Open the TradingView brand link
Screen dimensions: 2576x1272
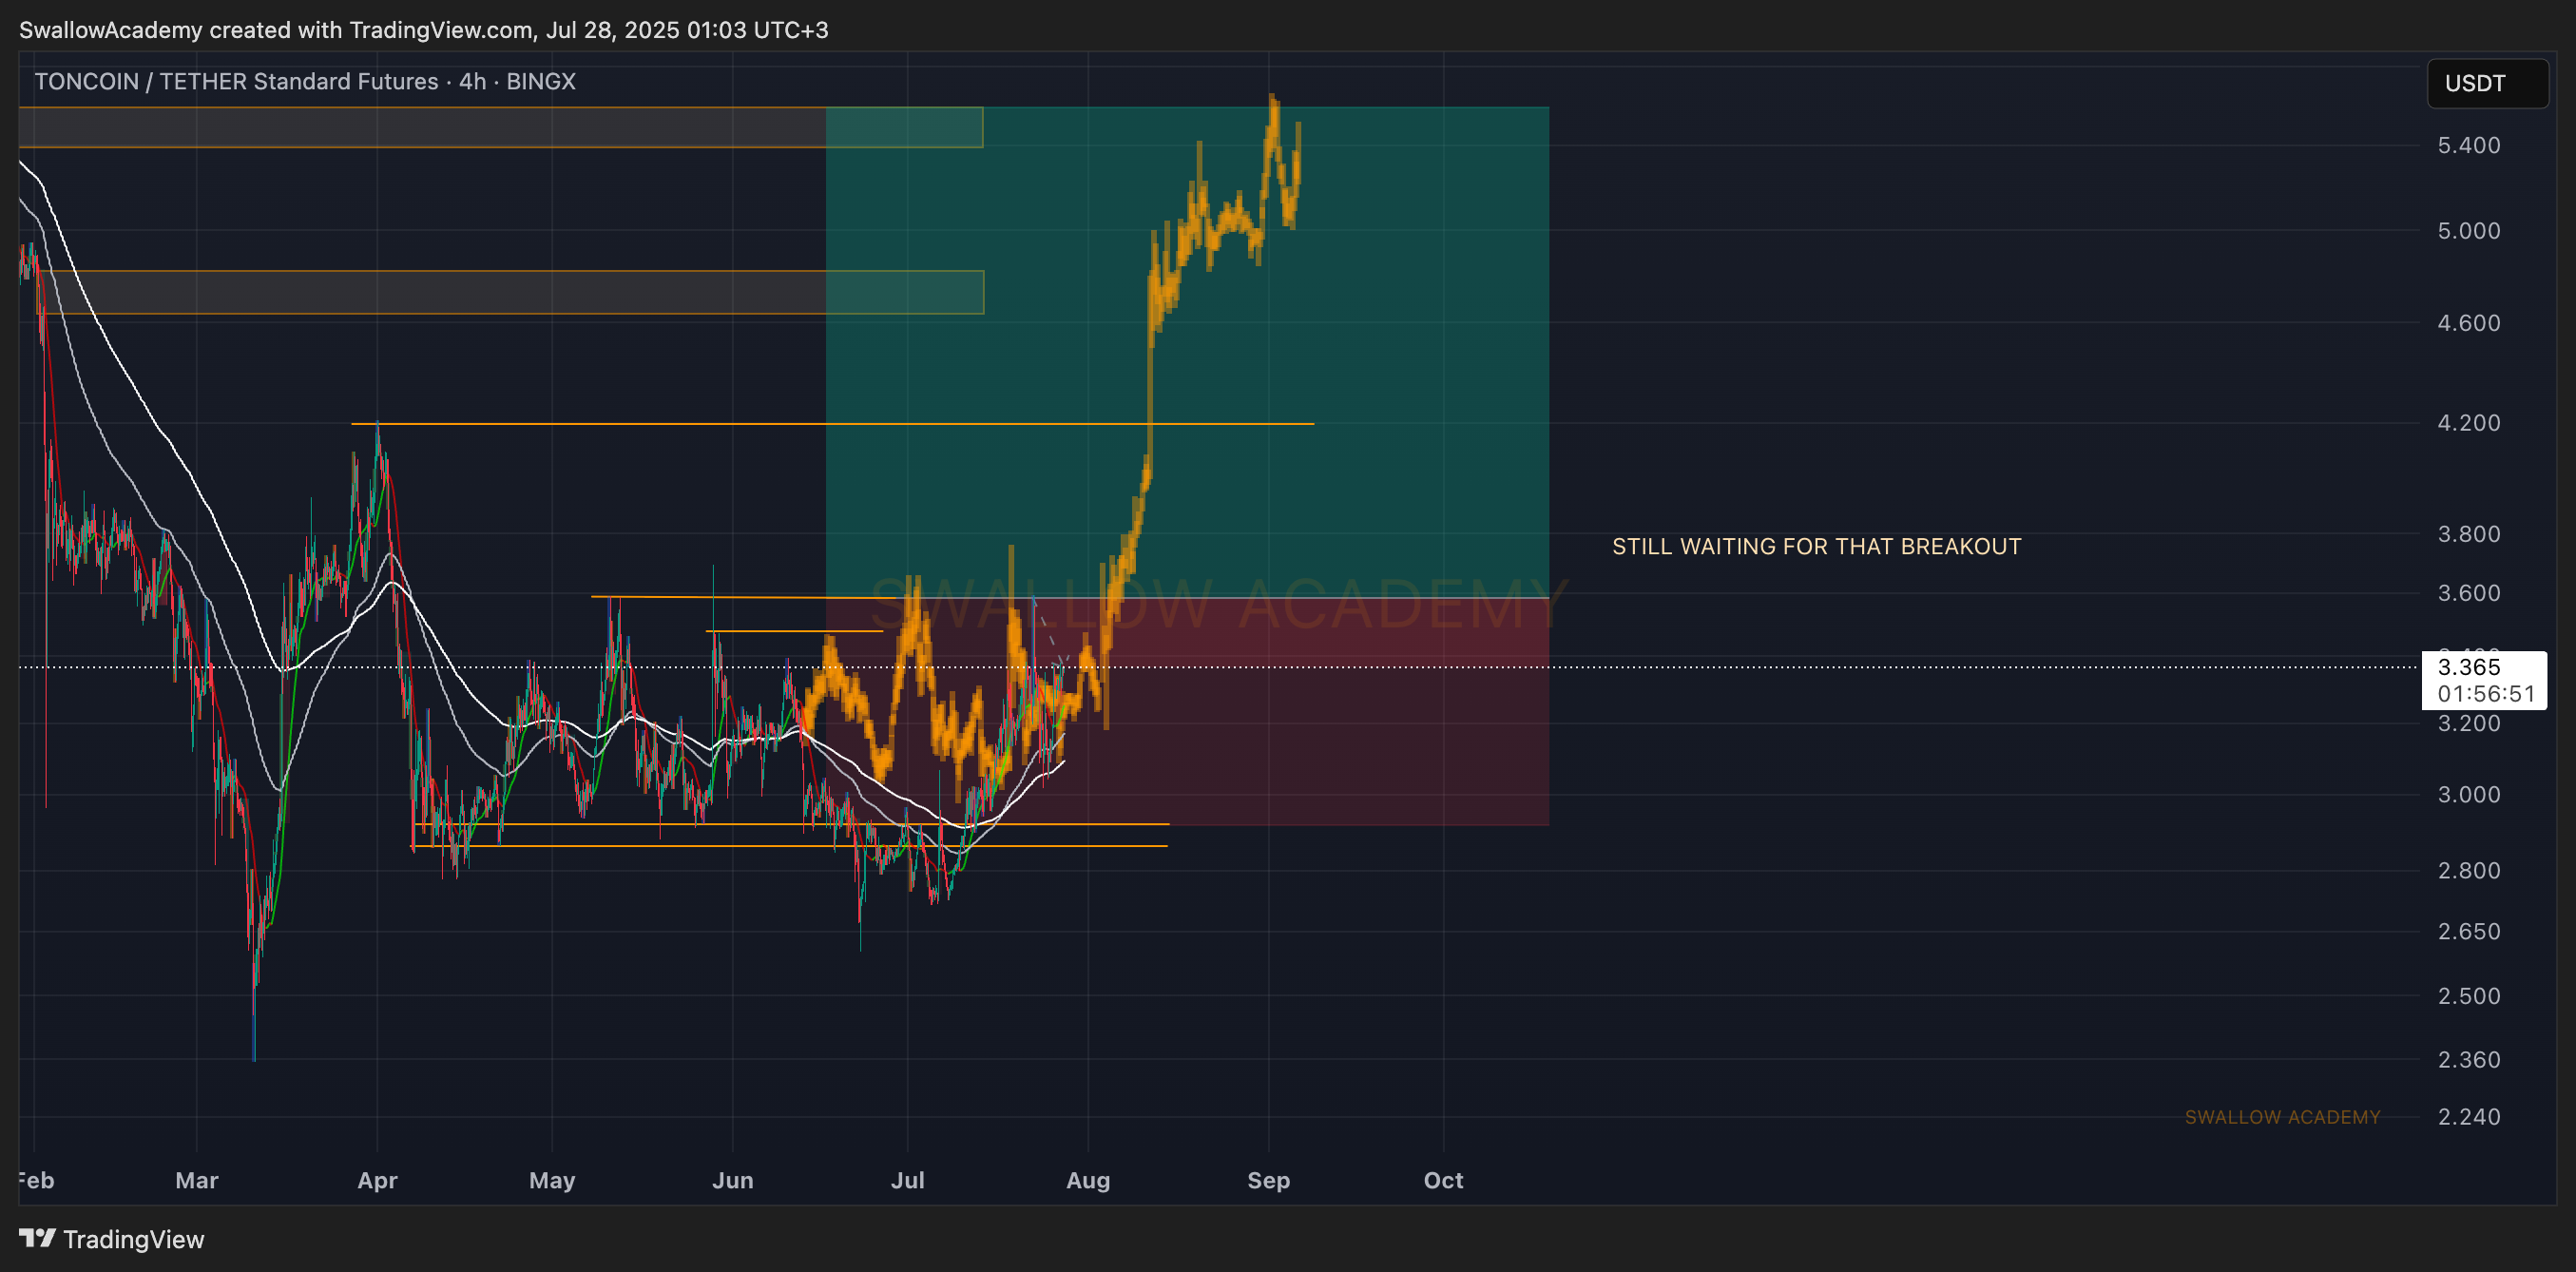(x=112, y=1239)
